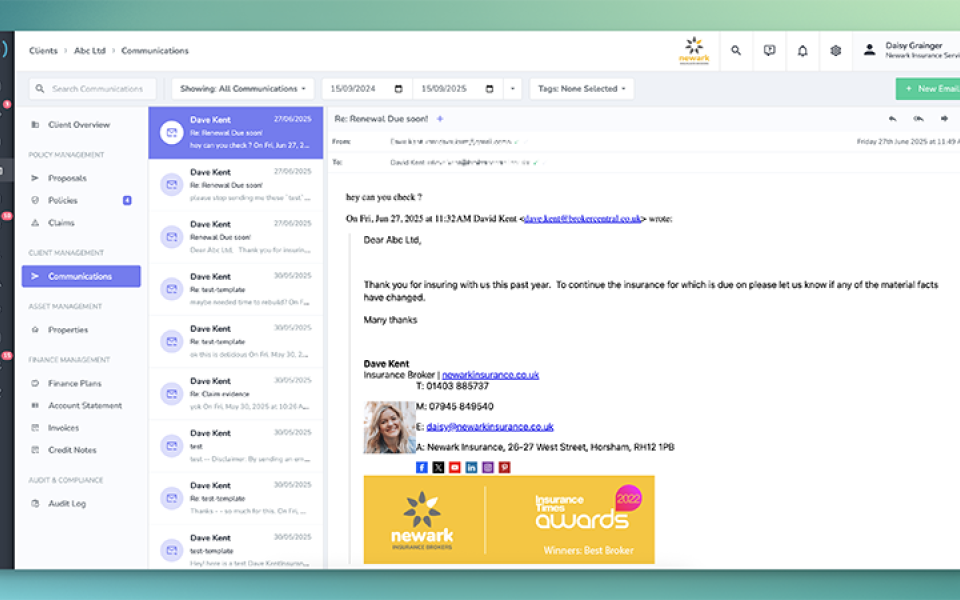This screenshot has height=600, width=960.
Task: Open the Tags: None Selected dropdown
Action: pos(582,89)
